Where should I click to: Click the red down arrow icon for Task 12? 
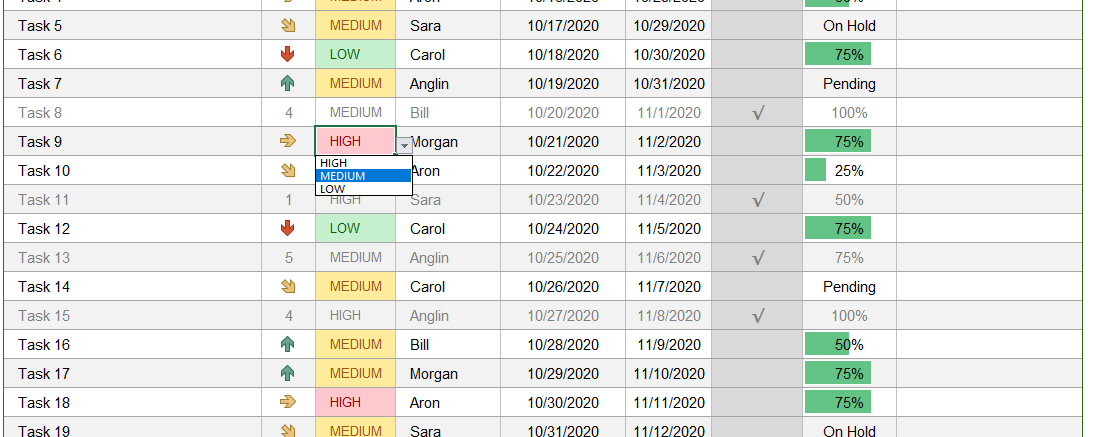(x=288, y=229)
